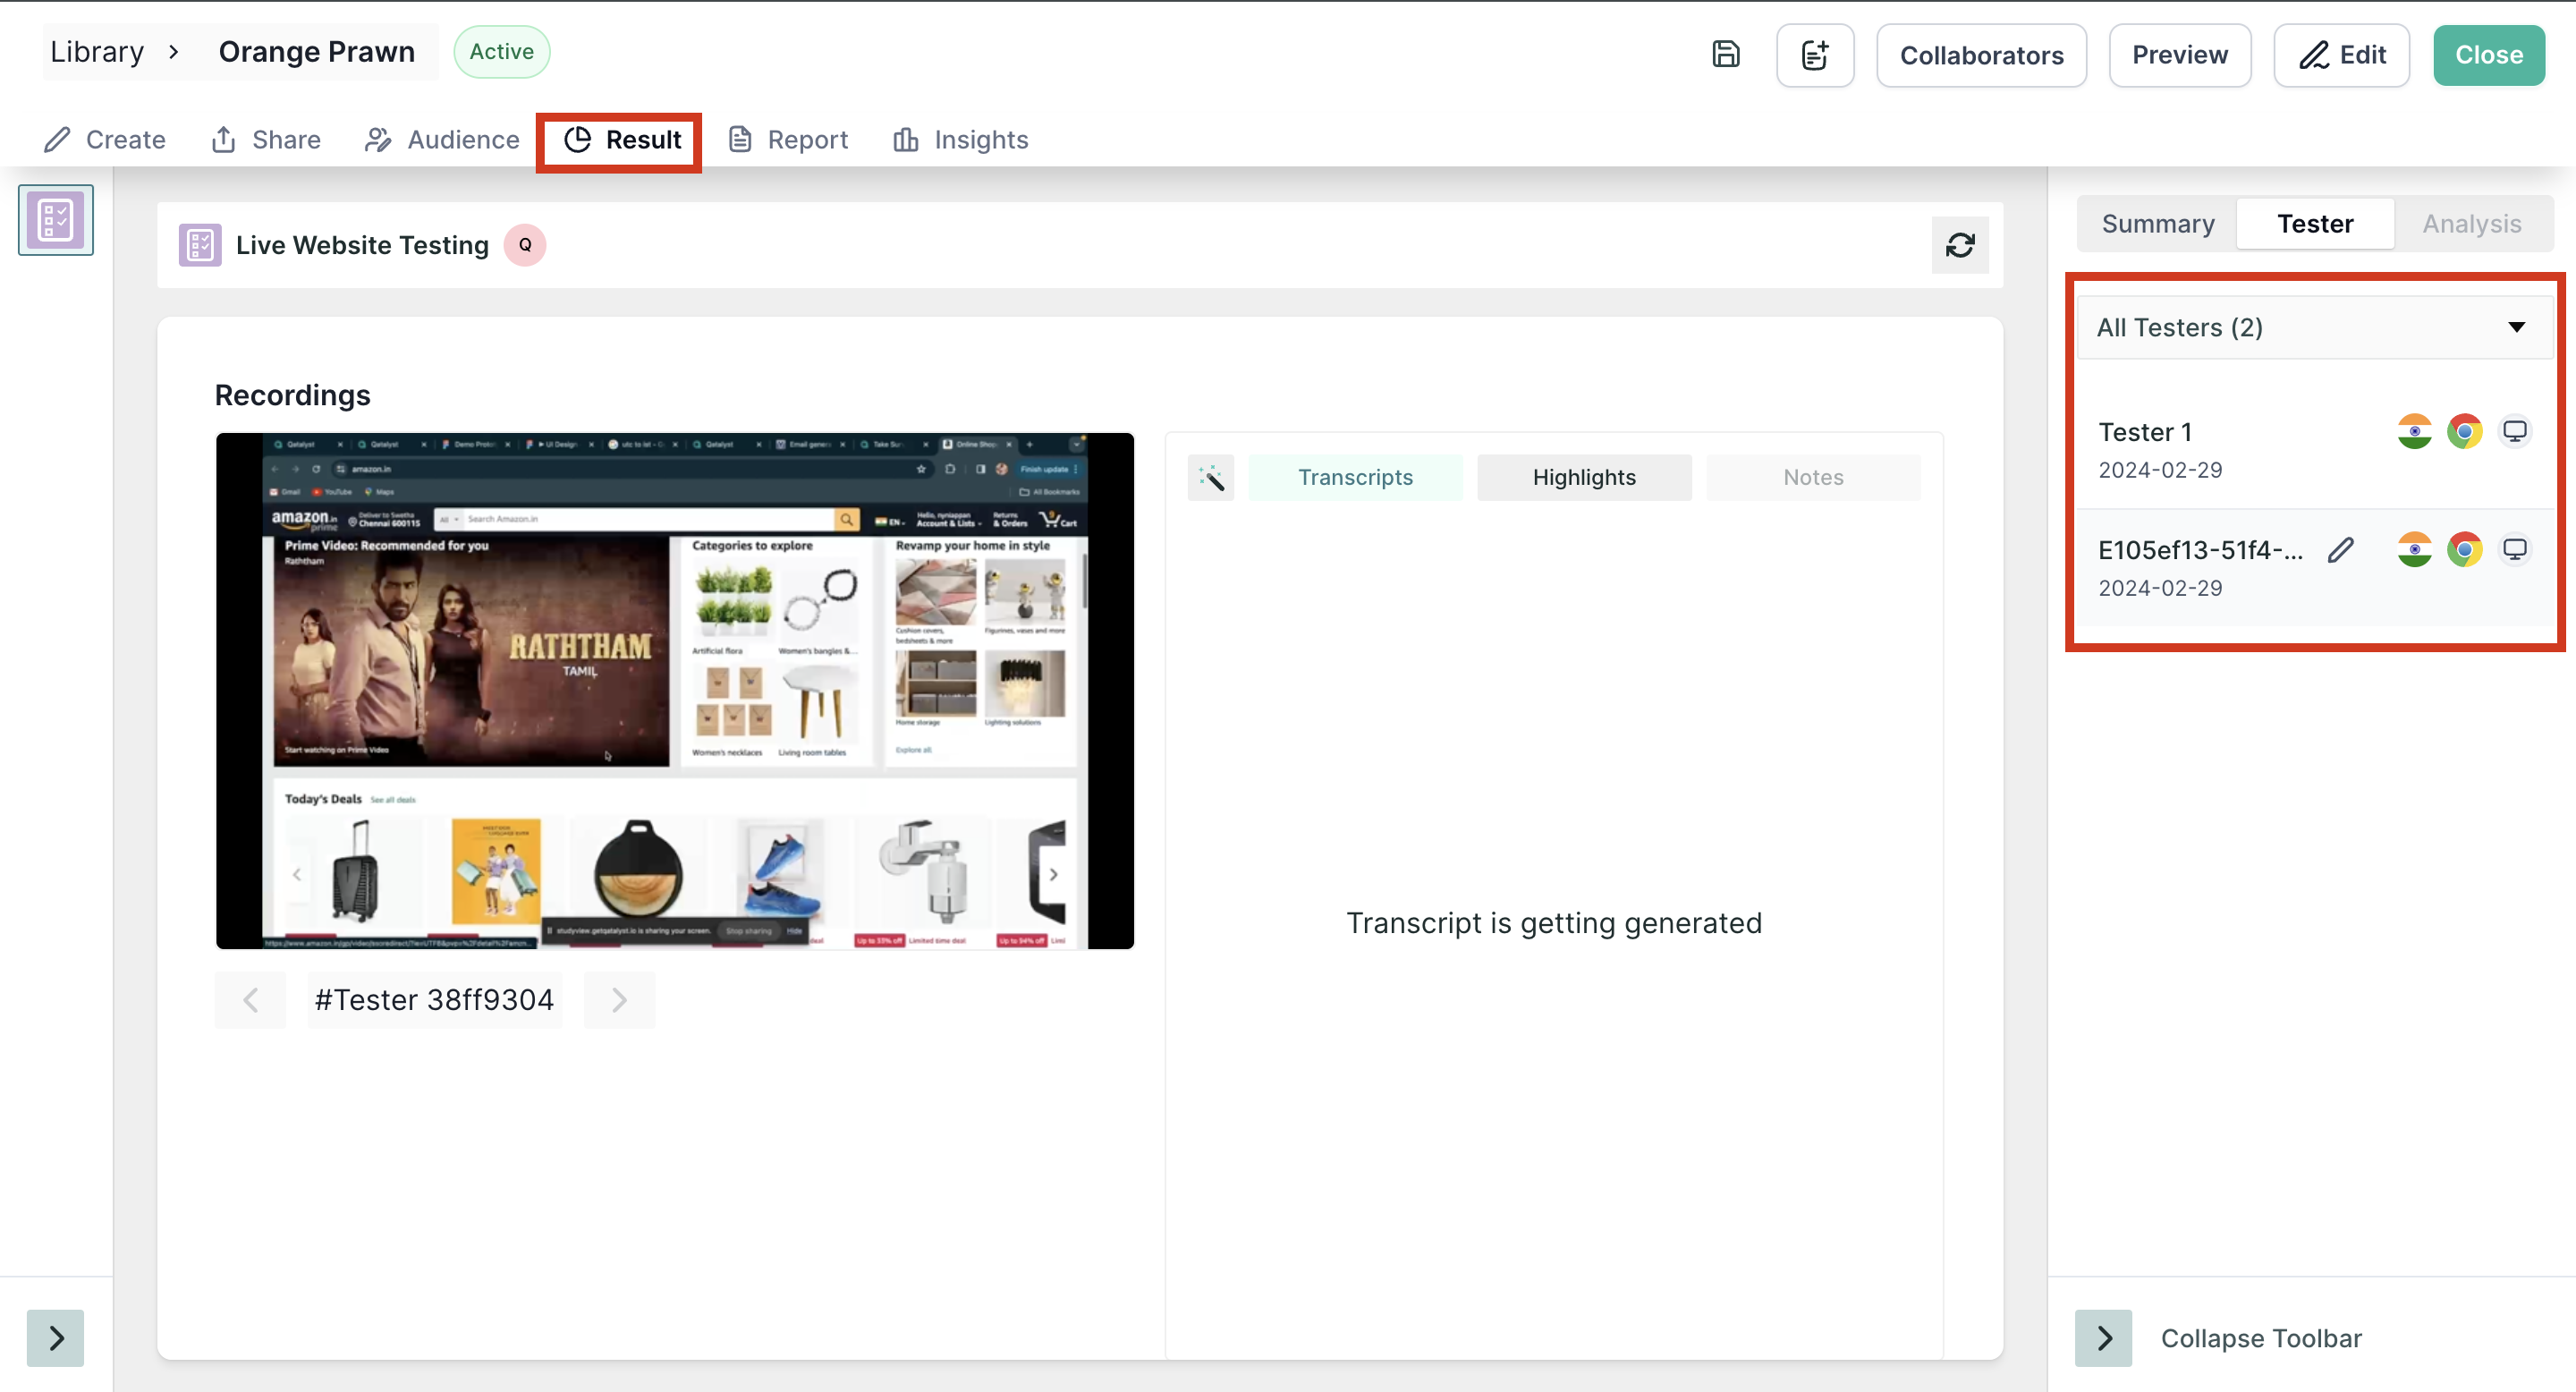The image size is (2576, 1392).
Task: Go to previous tester recording
Action: pos(250,1000)
